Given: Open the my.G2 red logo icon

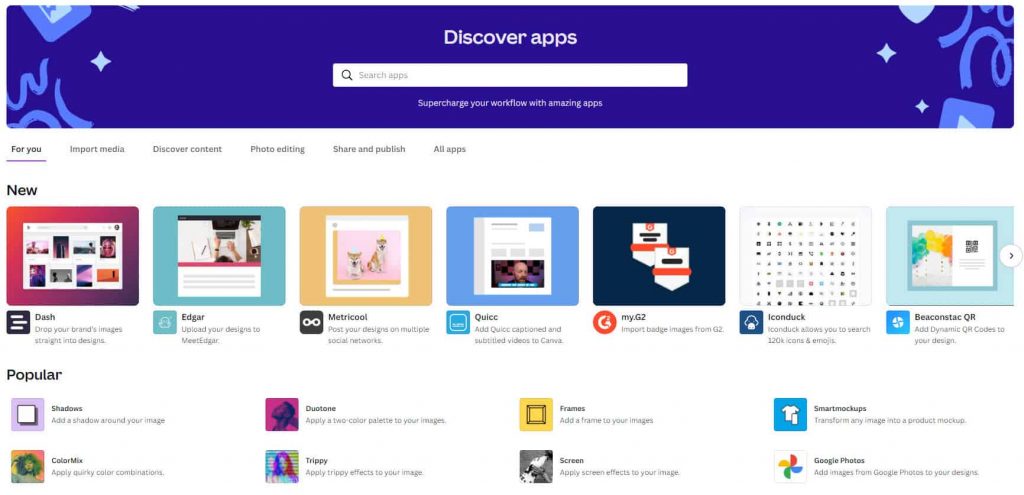Looking at the screenshot, I should pos(604,322).
